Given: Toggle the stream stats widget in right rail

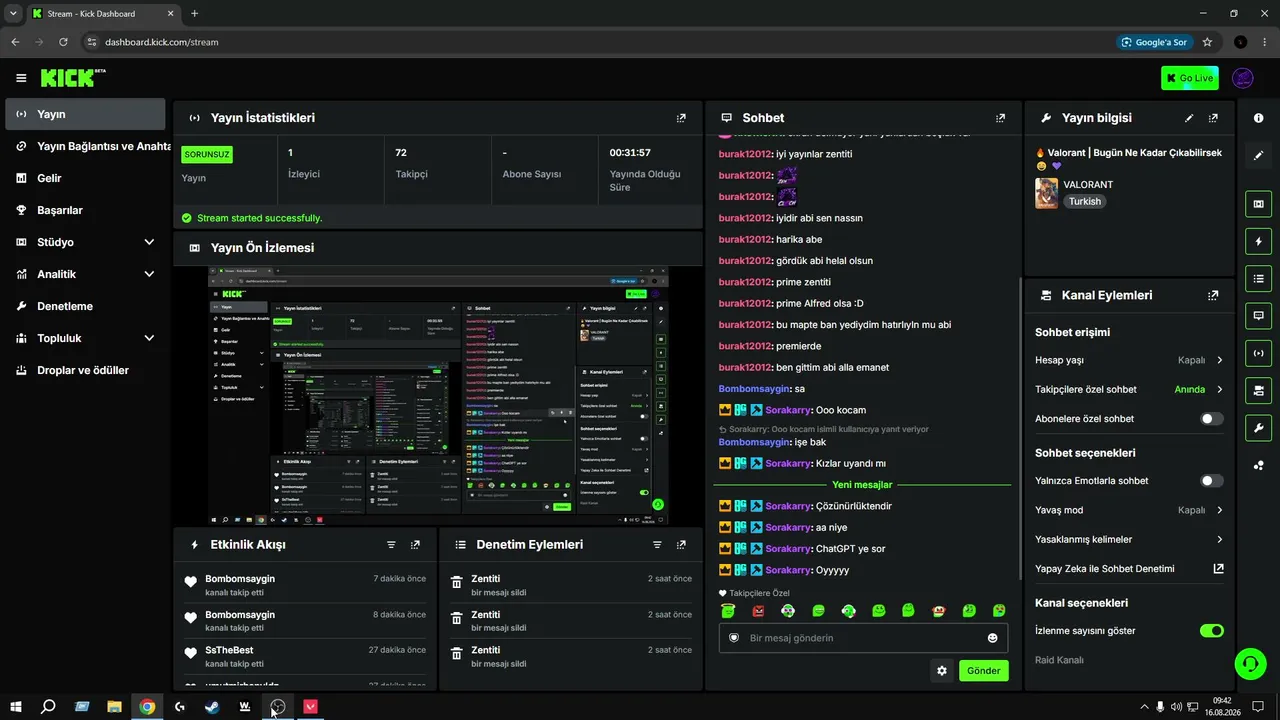Looking at the screenshot, I should (x=1258, y=352).
